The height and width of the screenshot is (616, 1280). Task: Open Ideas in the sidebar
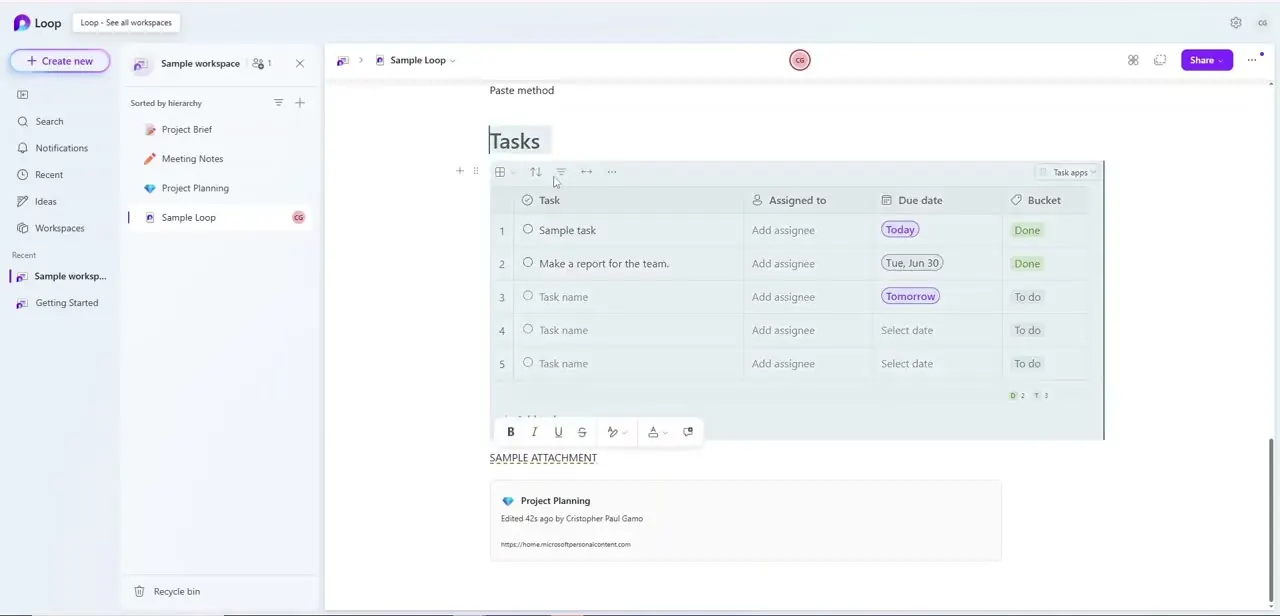pos(46,202)
